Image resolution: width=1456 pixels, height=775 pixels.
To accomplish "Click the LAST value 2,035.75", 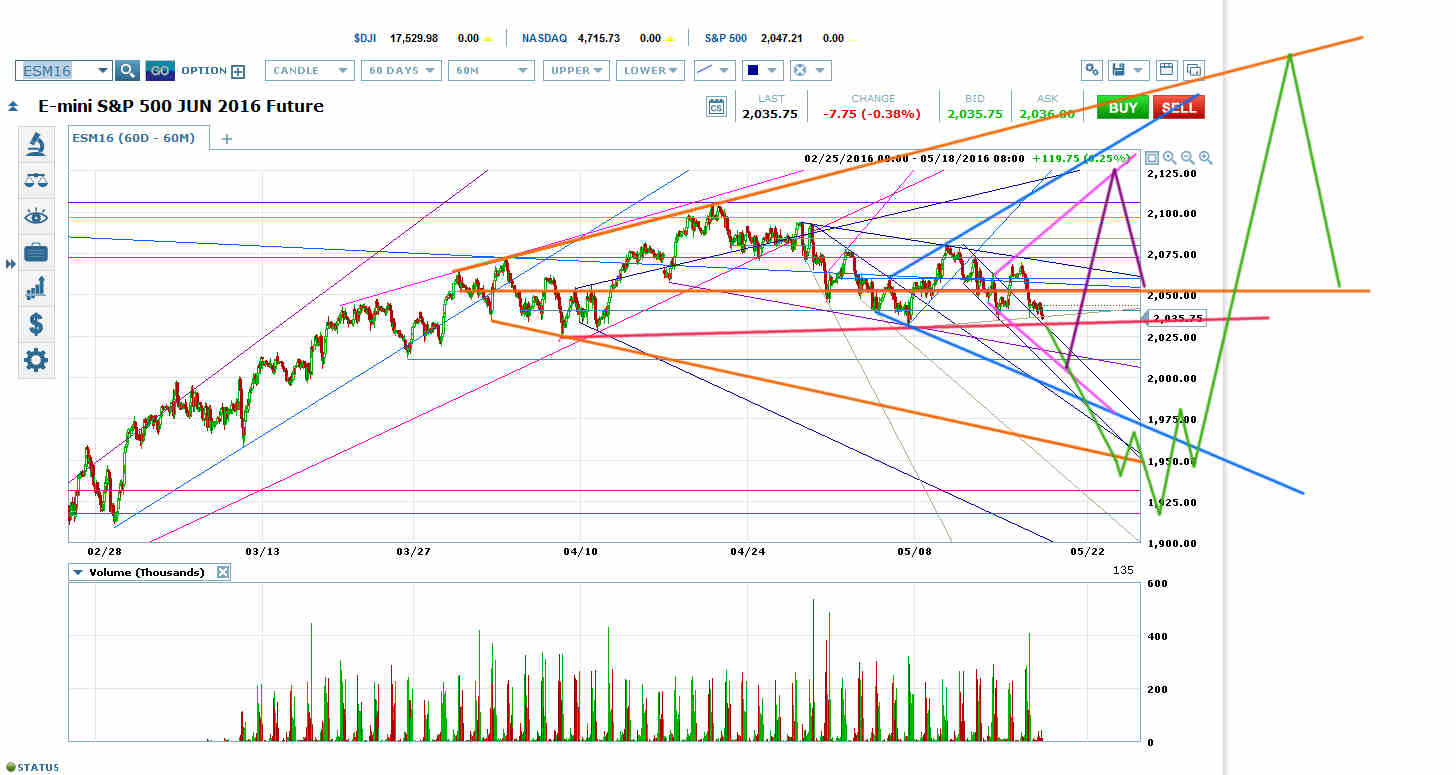I will click(x=770, y=114).
